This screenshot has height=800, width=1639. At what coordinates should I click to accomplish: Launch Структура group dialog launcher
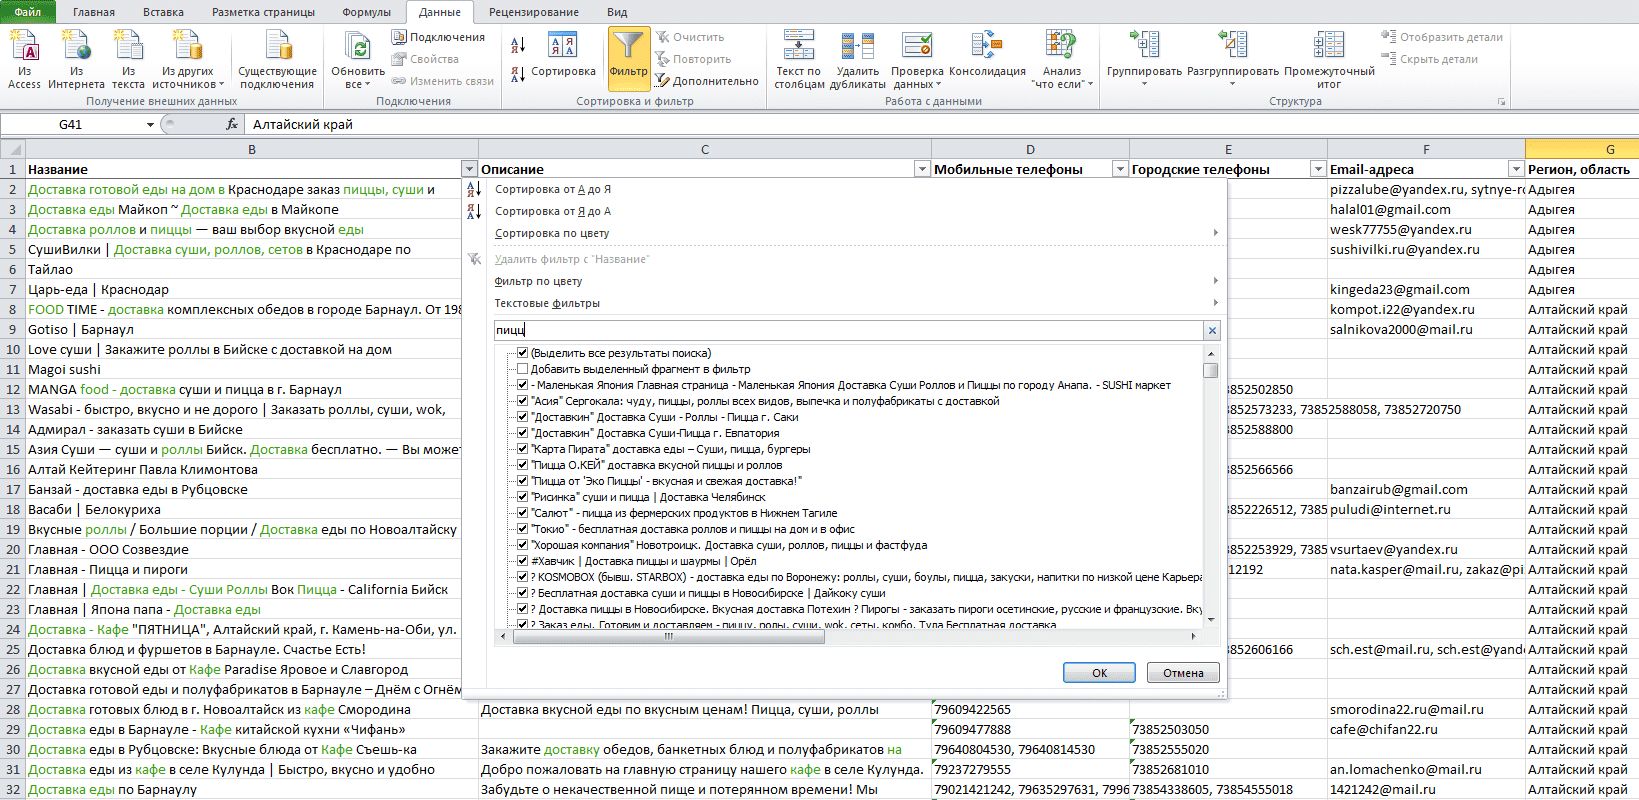point(1501,102)
